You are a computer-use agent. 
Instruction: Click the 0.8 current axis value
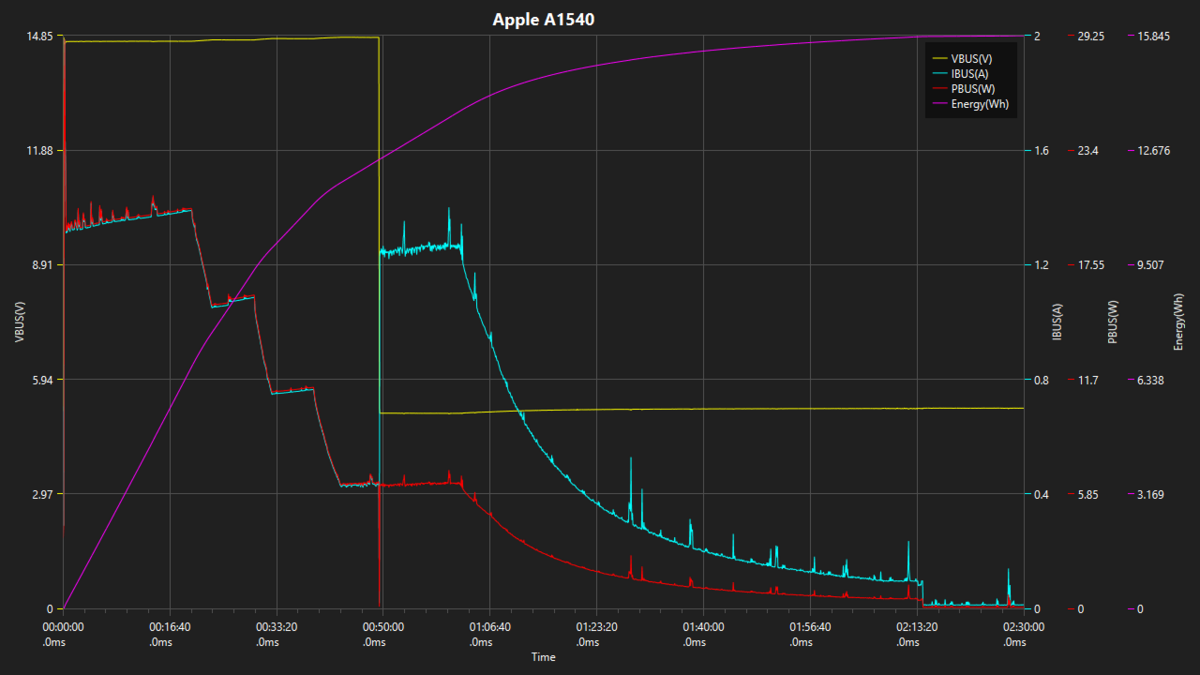1041,380
